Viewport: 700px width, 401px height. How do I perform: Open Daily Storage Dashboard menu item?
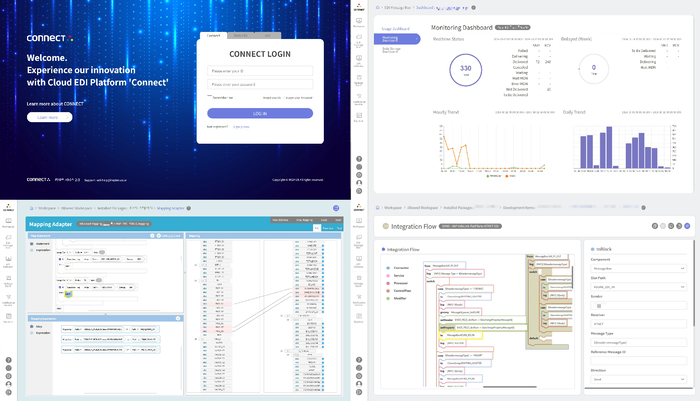(392, 50)
